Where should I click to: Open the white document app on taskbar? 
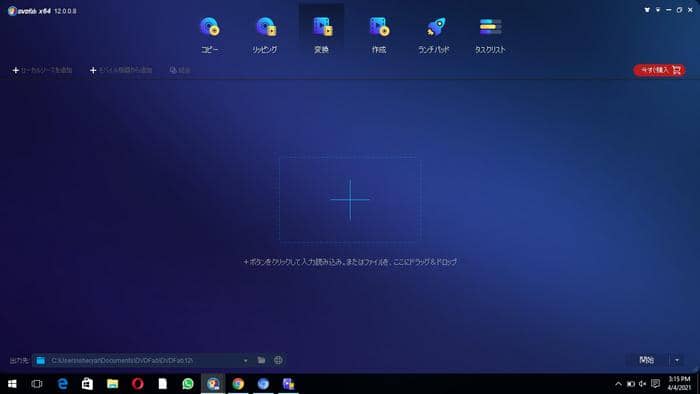(162, 384)
